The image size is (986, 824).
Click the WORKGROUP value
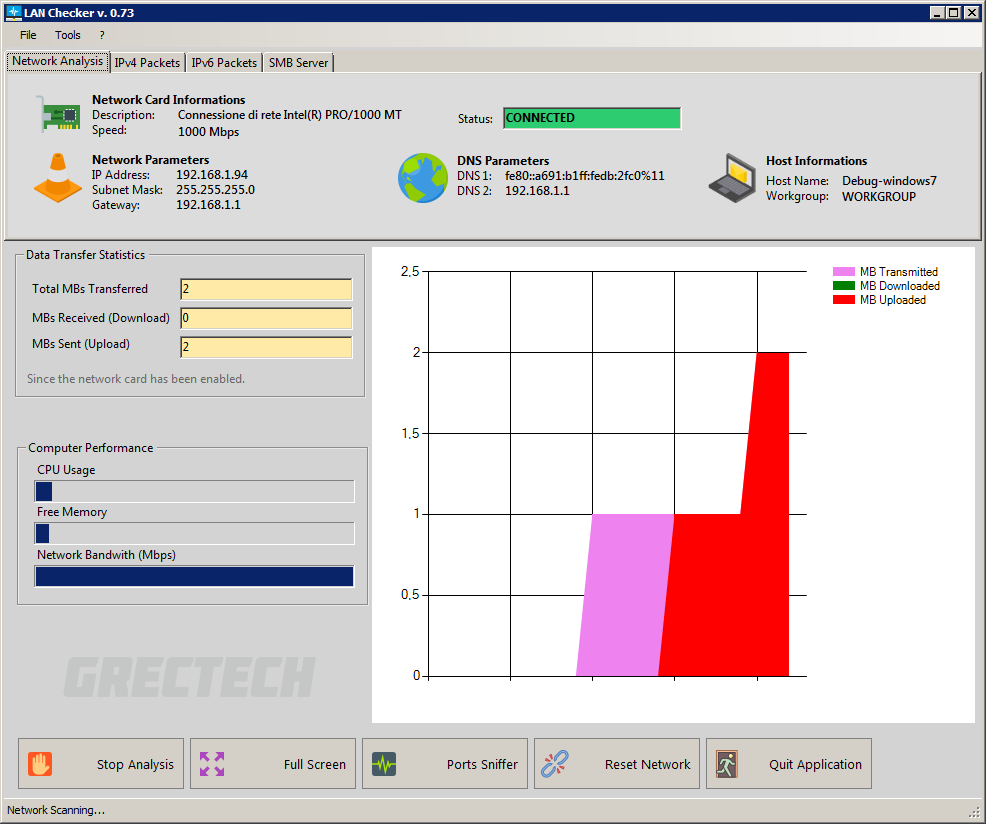pyautogui.click(x=879, y=197)
